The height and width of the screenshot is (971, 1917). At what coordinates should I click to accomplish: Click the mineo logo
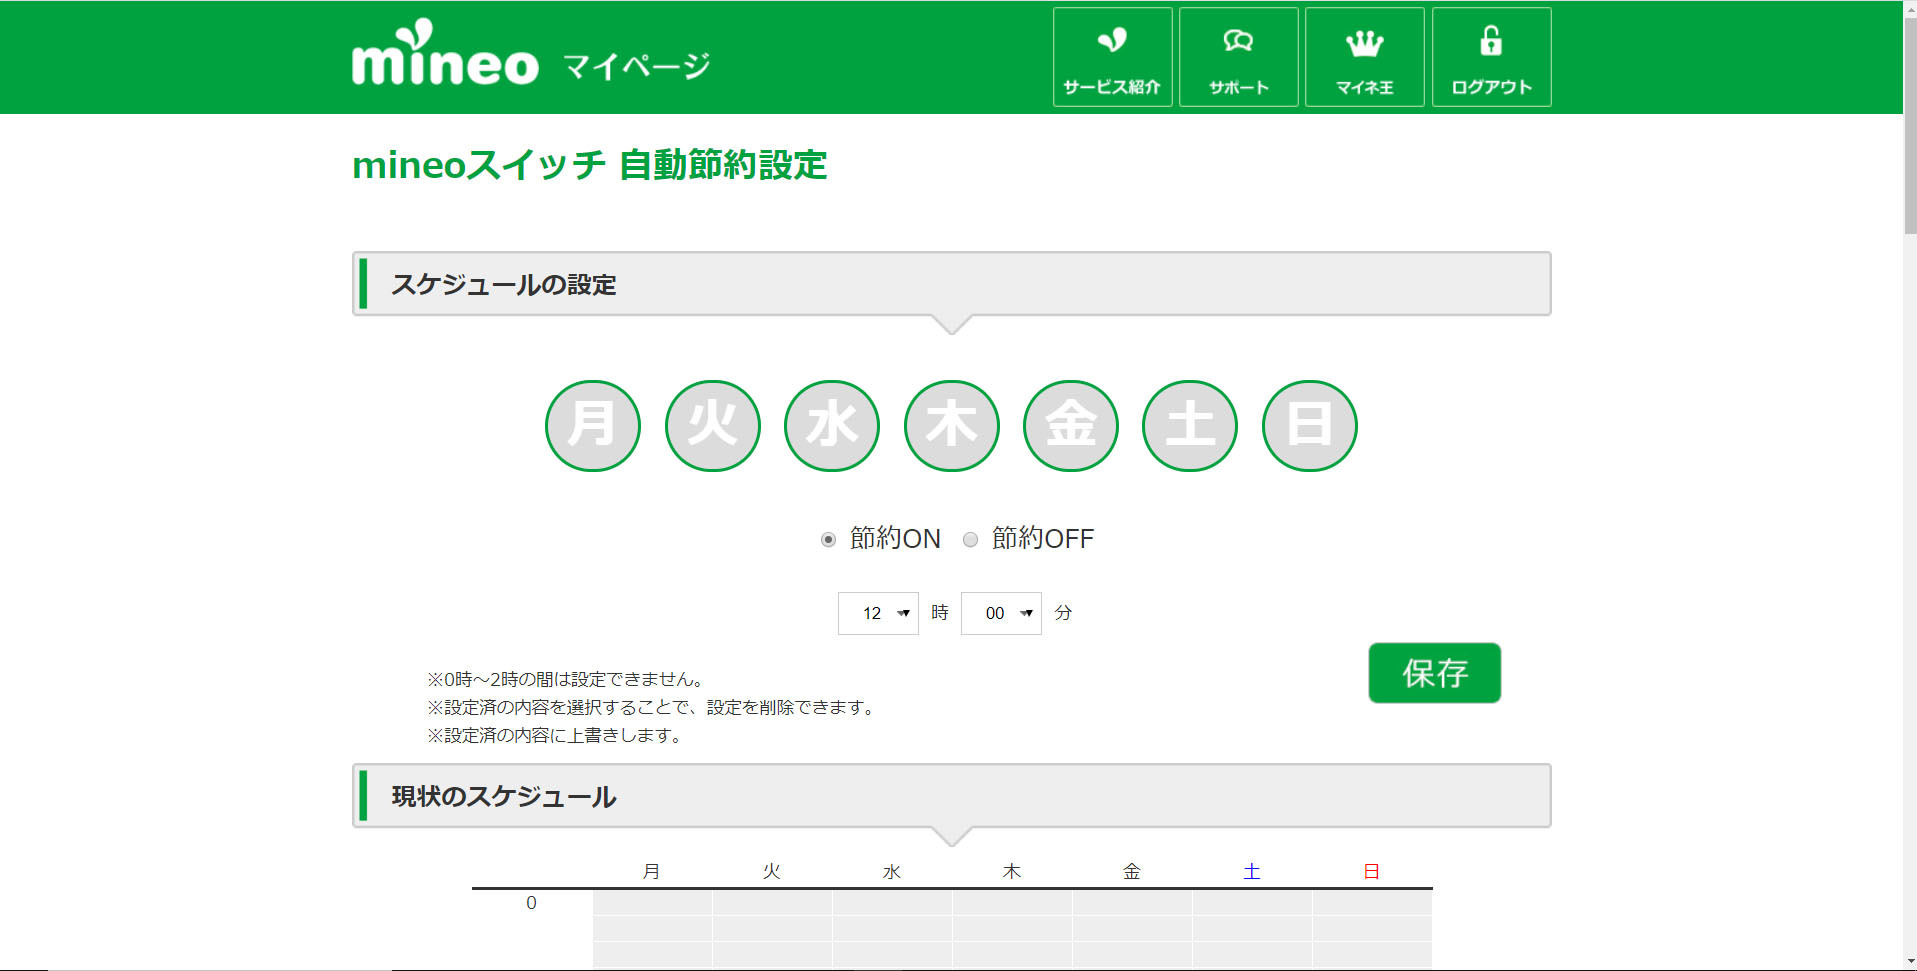tap(445, 57)
